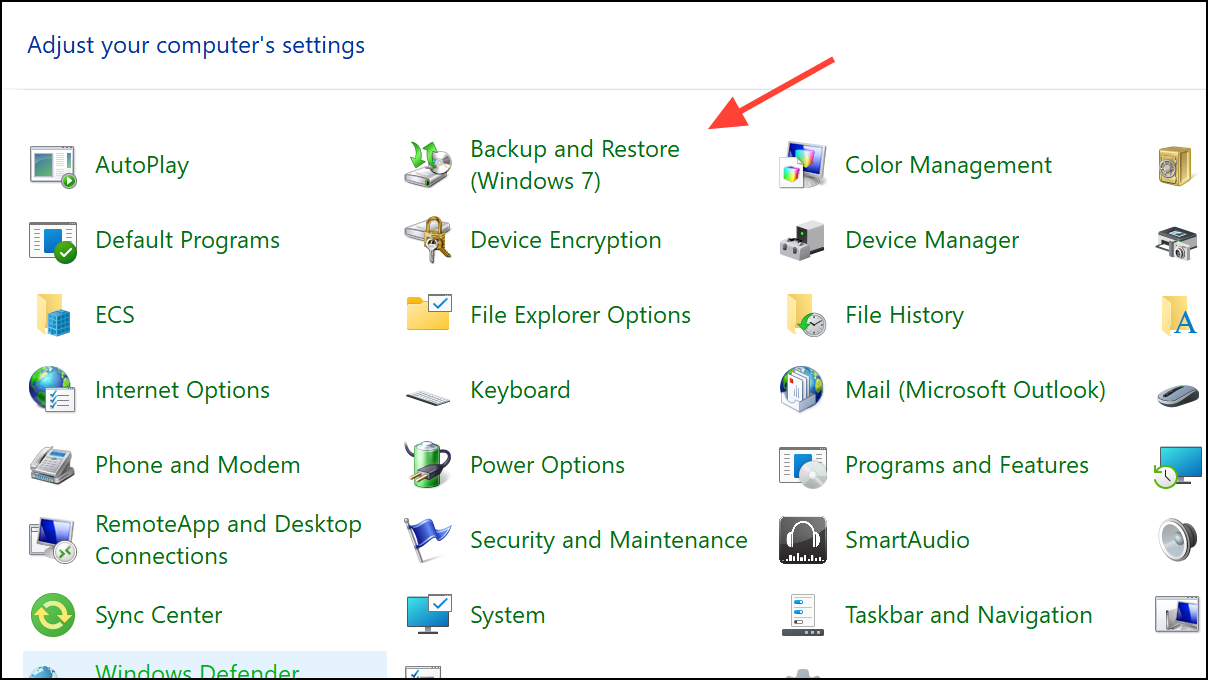
Task: Open the Device Manager icon
Action: tap(803, 241)
